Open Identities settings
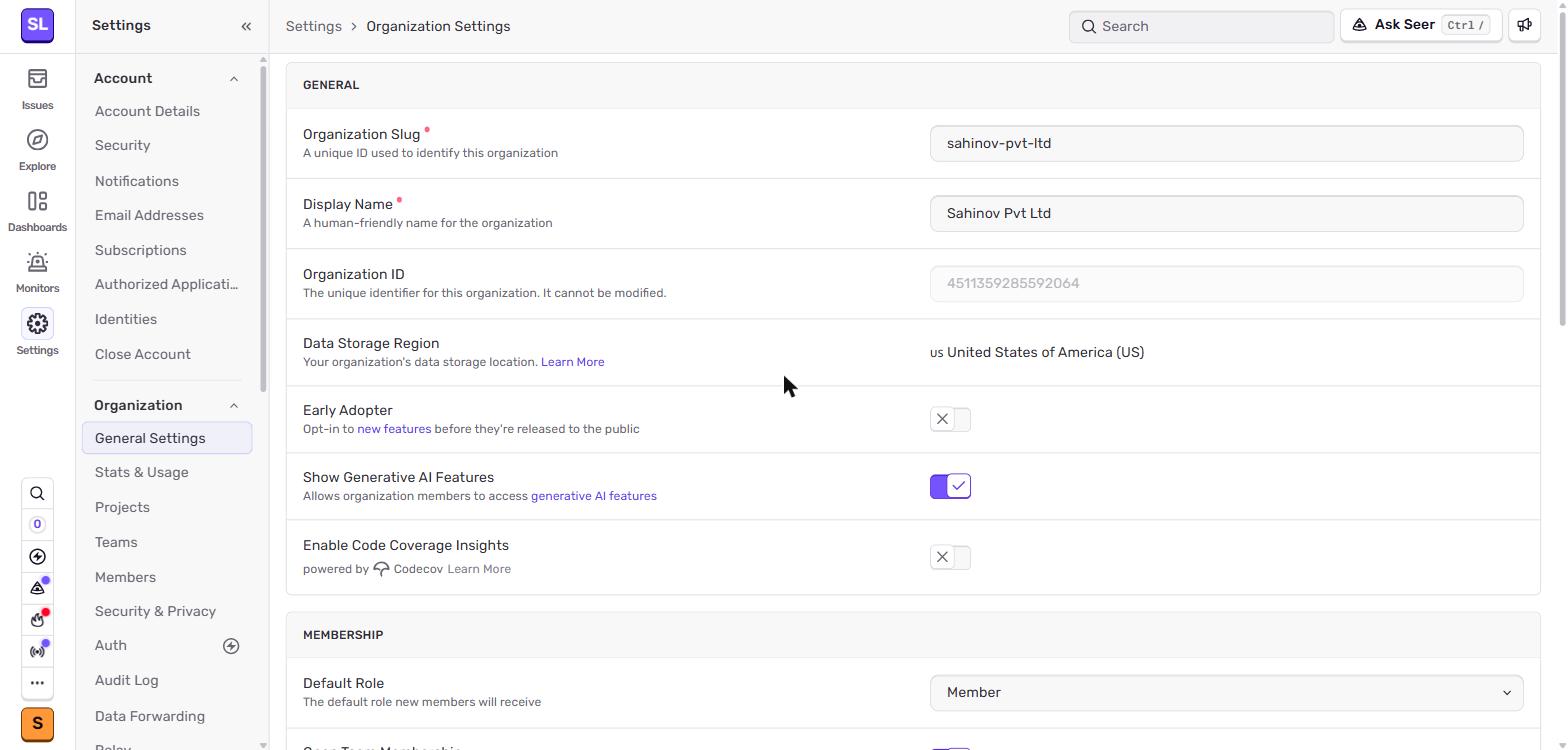This screenshot has height=750, width=1568. pos(126,319)
